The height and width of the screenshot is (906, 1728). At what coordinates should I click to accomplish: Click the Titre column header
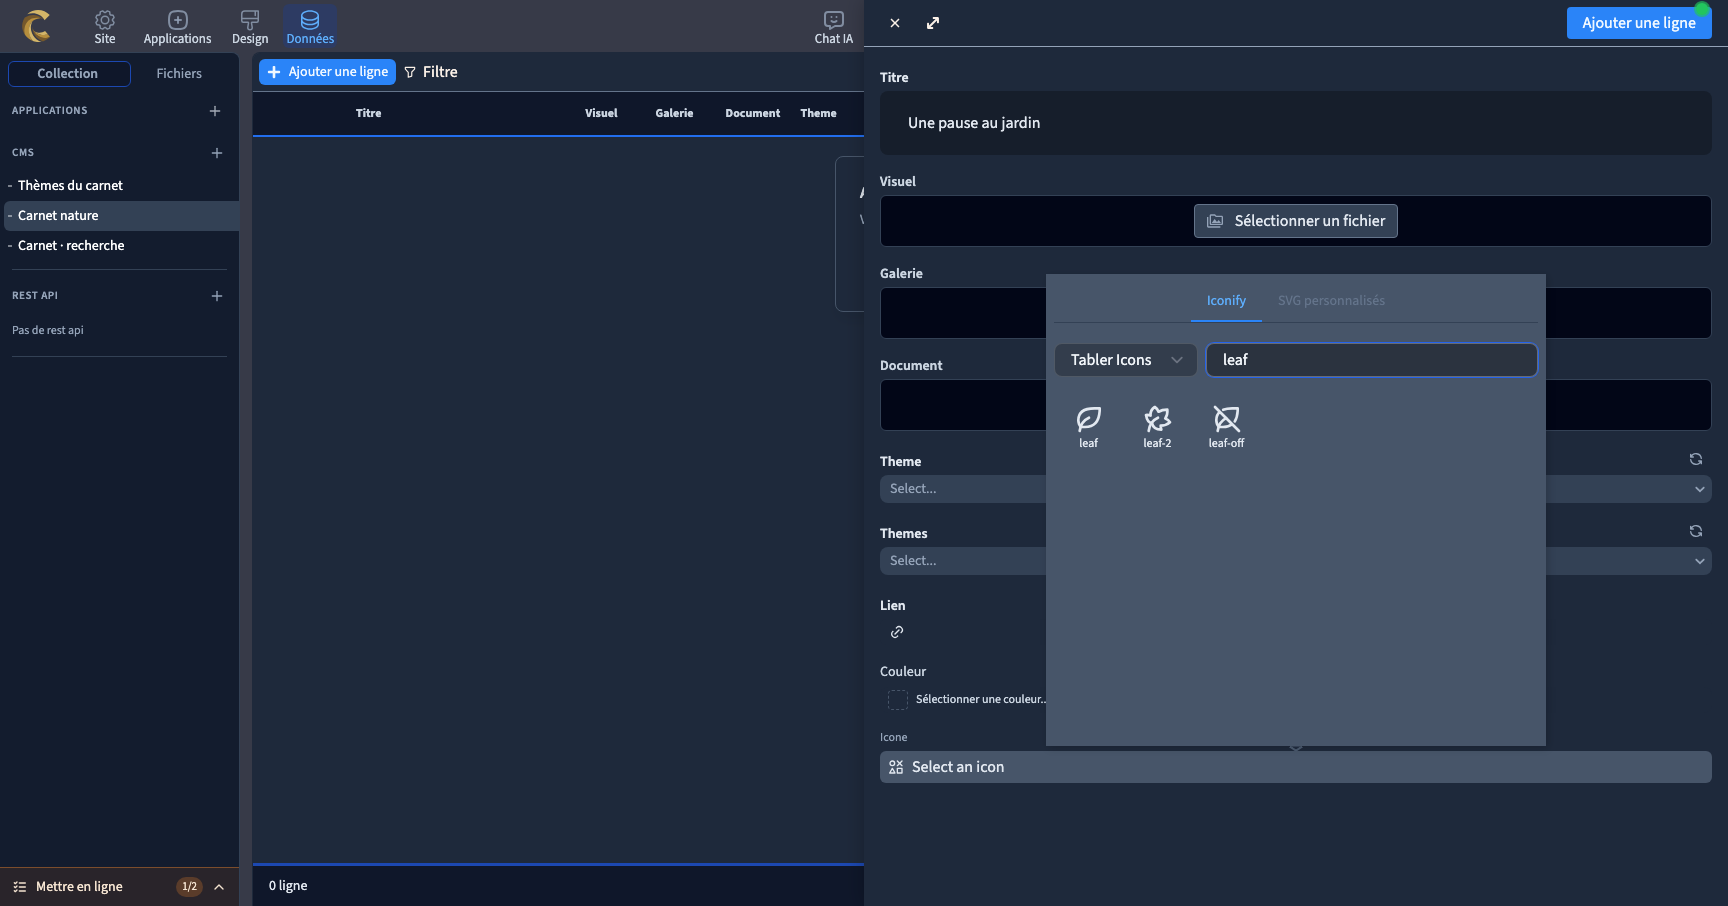pyautogui.click(x=368, y=113)
